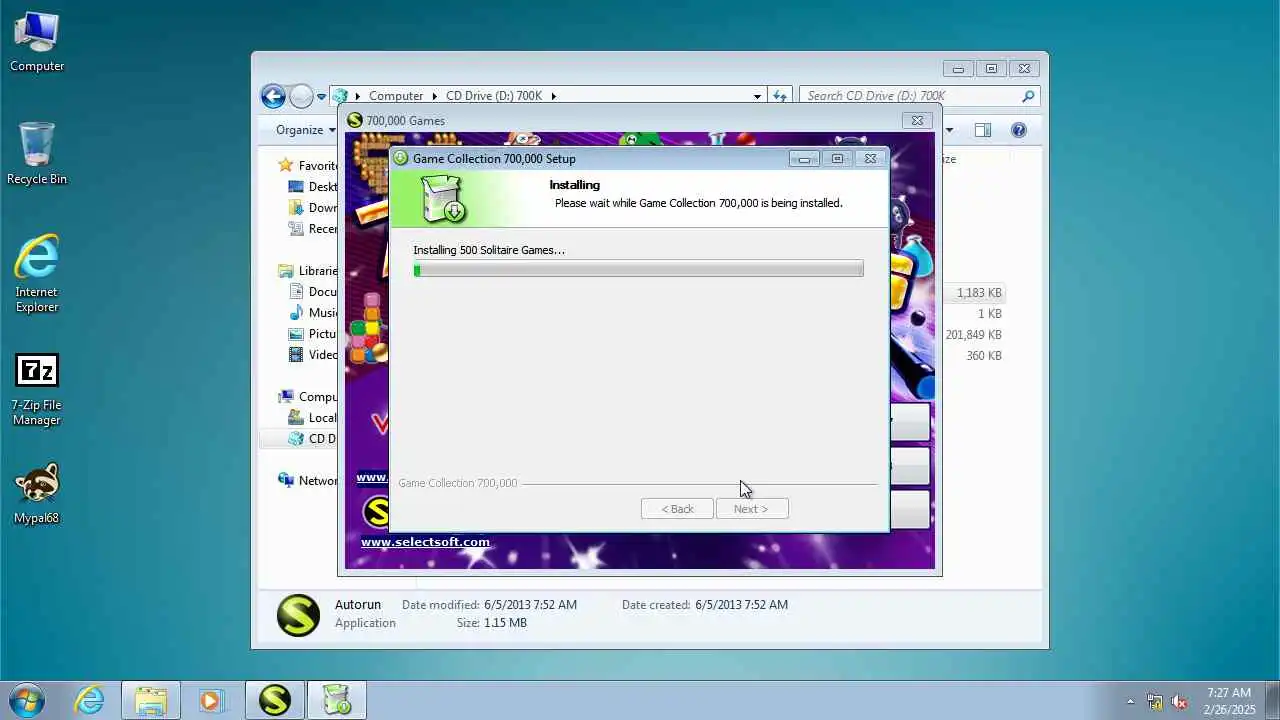Select Desktop in the navigation pane

pos(312,187)
